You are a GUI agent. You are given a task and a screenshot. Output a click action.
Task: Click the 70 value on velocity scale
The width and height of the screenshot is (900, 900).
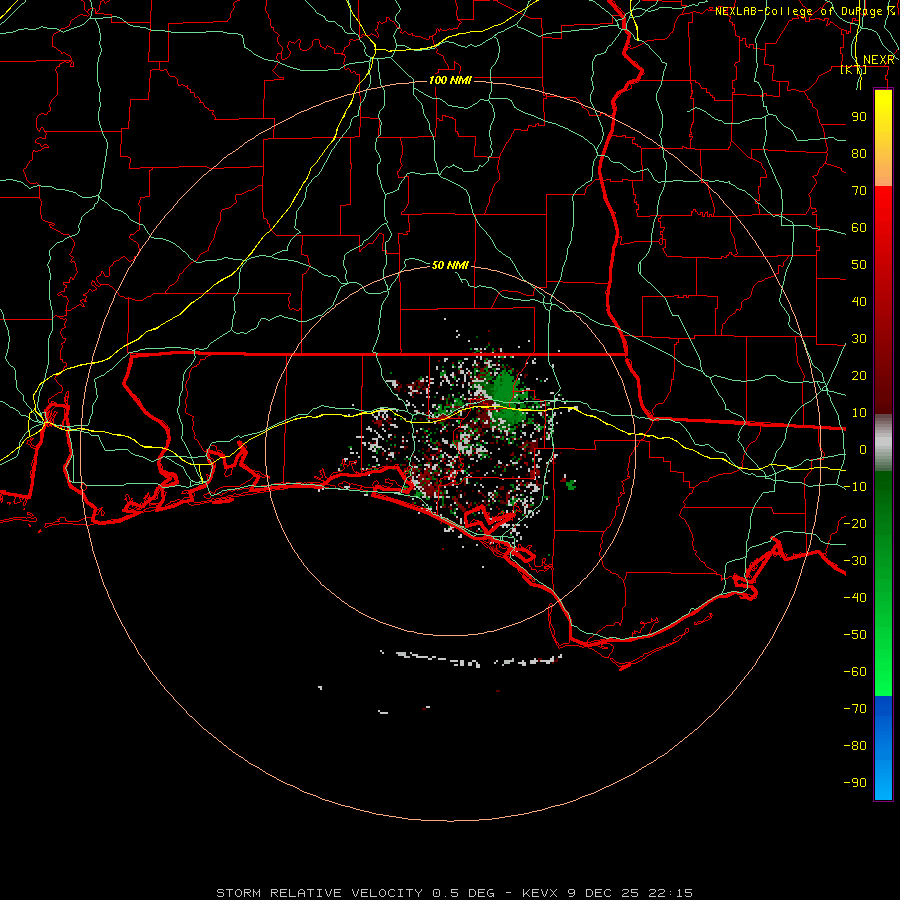click(859, 191)
